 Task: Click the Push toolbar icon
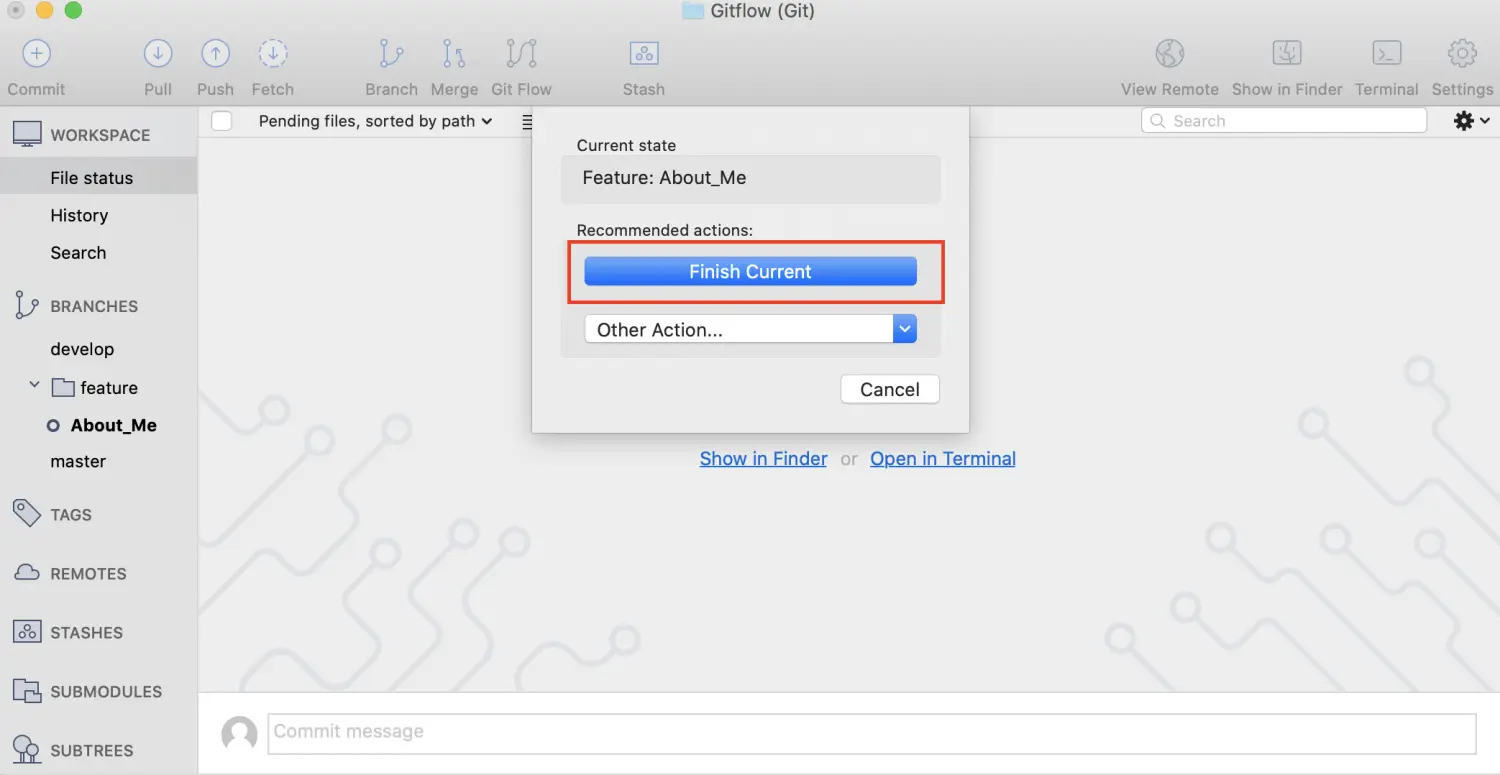tap(215, 53)
